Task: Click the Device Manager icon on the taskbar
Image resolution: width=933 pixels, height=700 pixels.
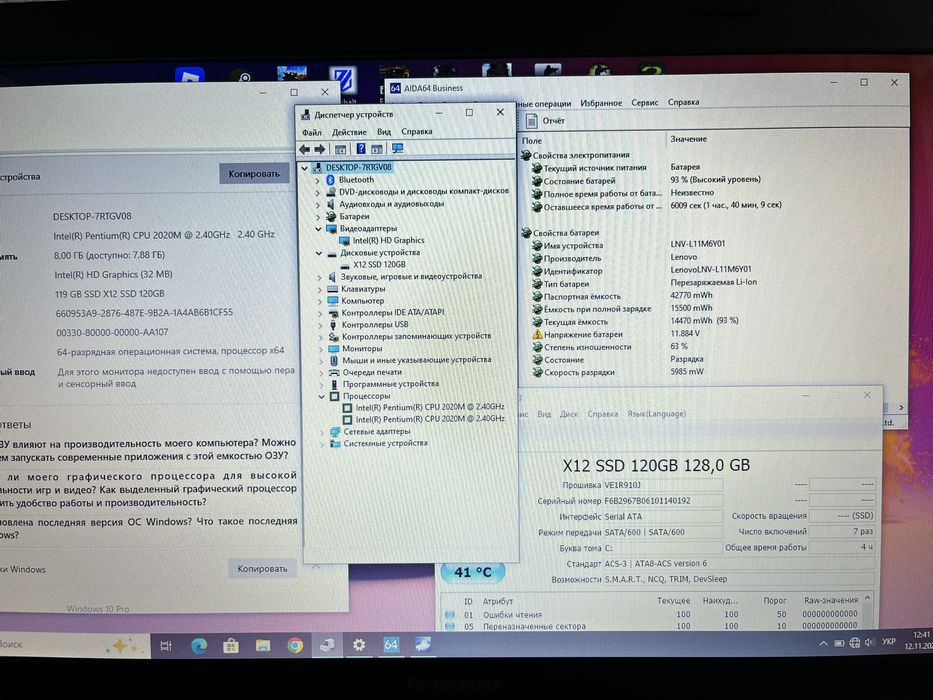Action: point(327,646)
